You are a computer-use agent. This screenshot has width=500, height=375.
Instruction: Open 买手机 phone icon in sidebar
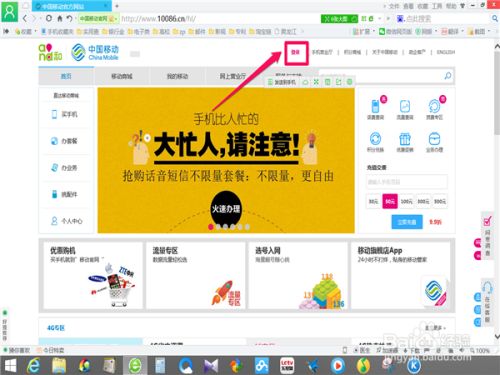[54, 114]
